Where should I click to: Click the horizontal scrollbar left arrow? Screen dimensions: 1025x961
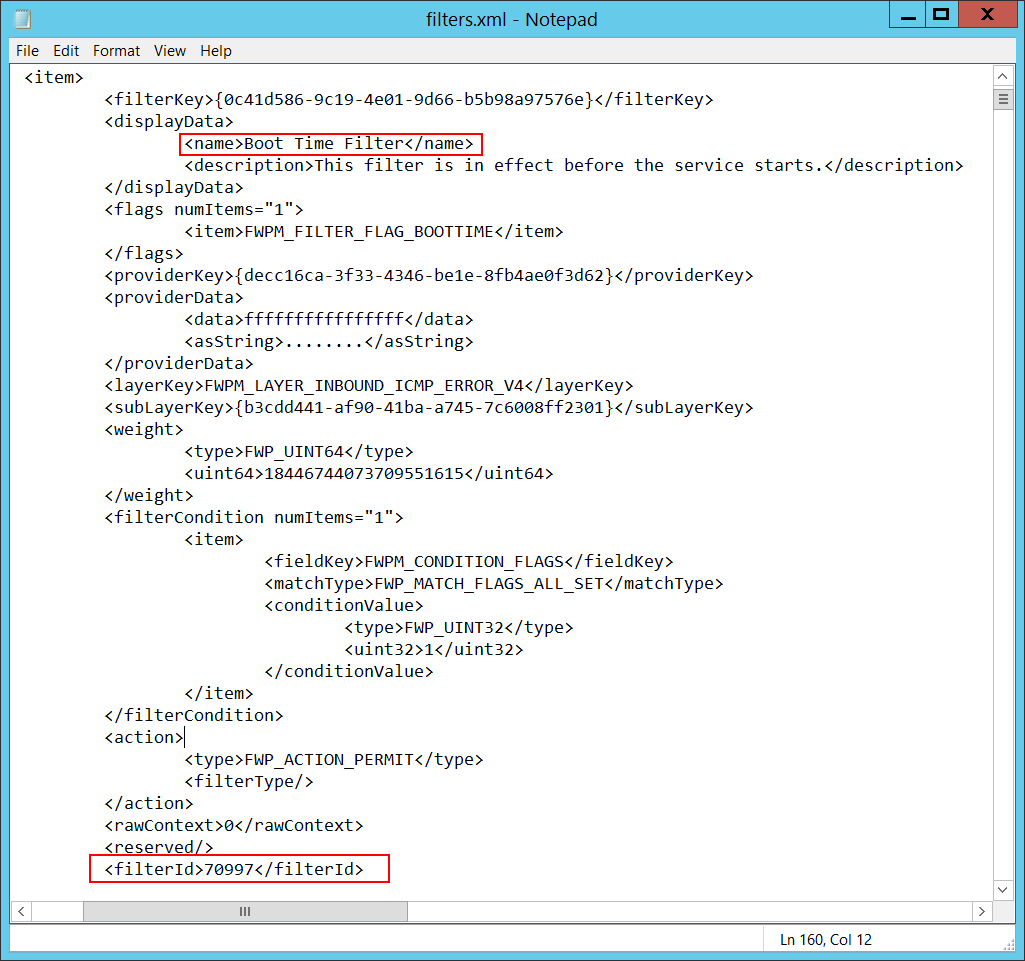22,911
